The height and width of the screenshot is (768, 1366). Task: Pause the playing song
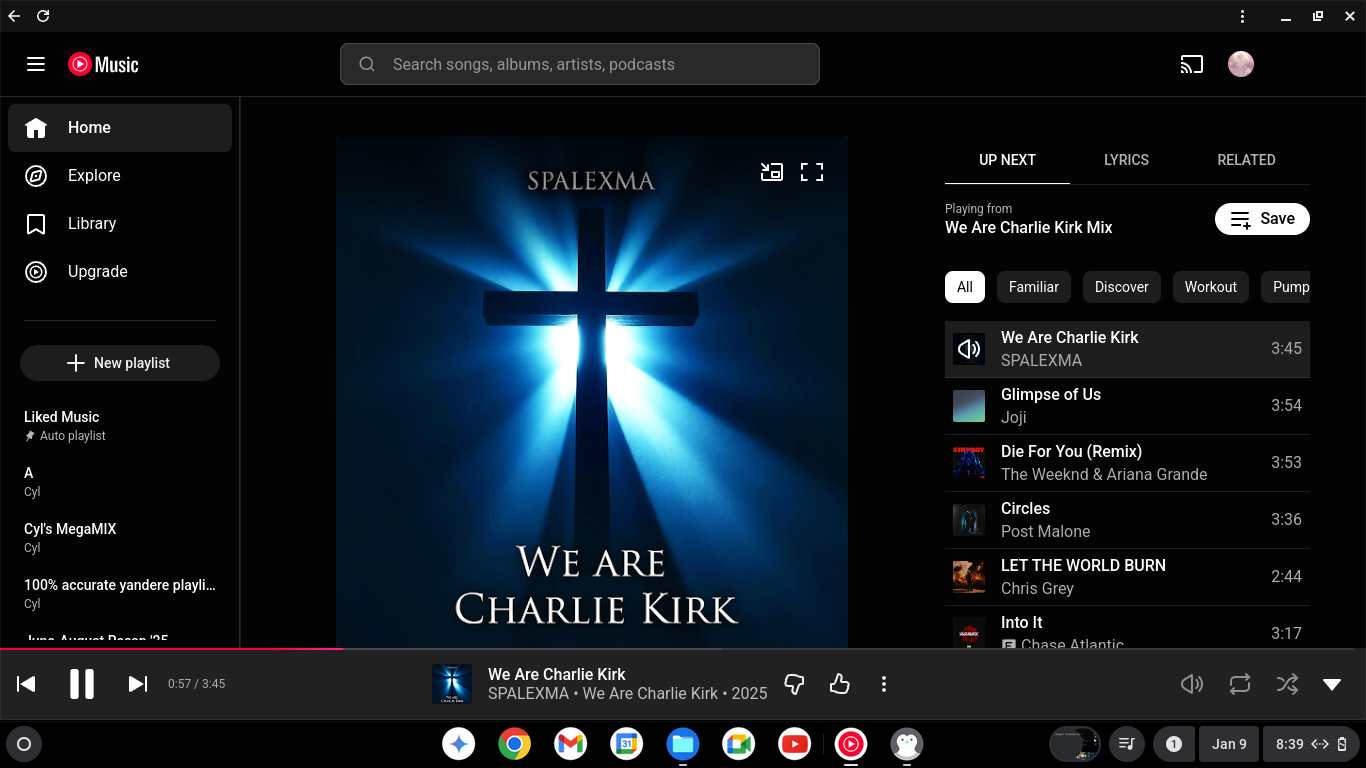pyautogui.click(x=82, y=684)
